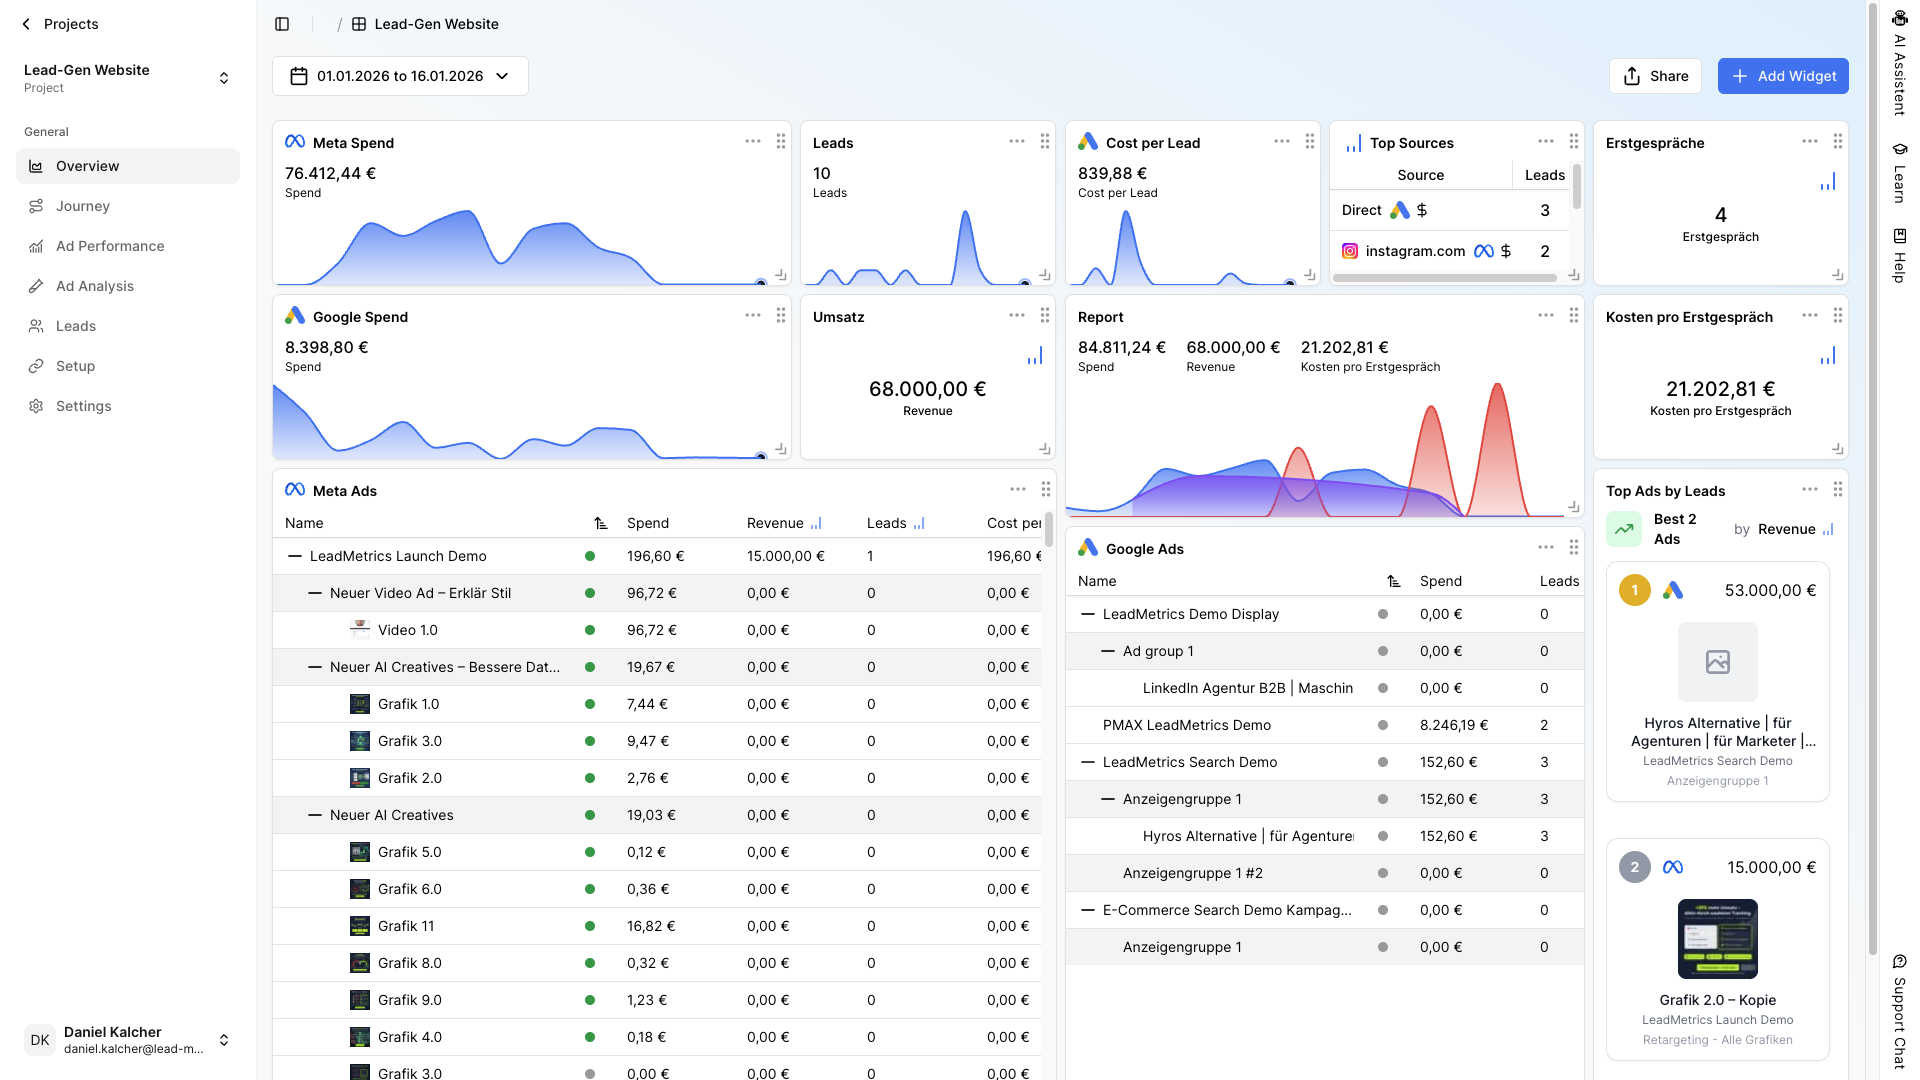Click the Add Widget button
Viewport: 1920px width, 1080px height.
1782,76
